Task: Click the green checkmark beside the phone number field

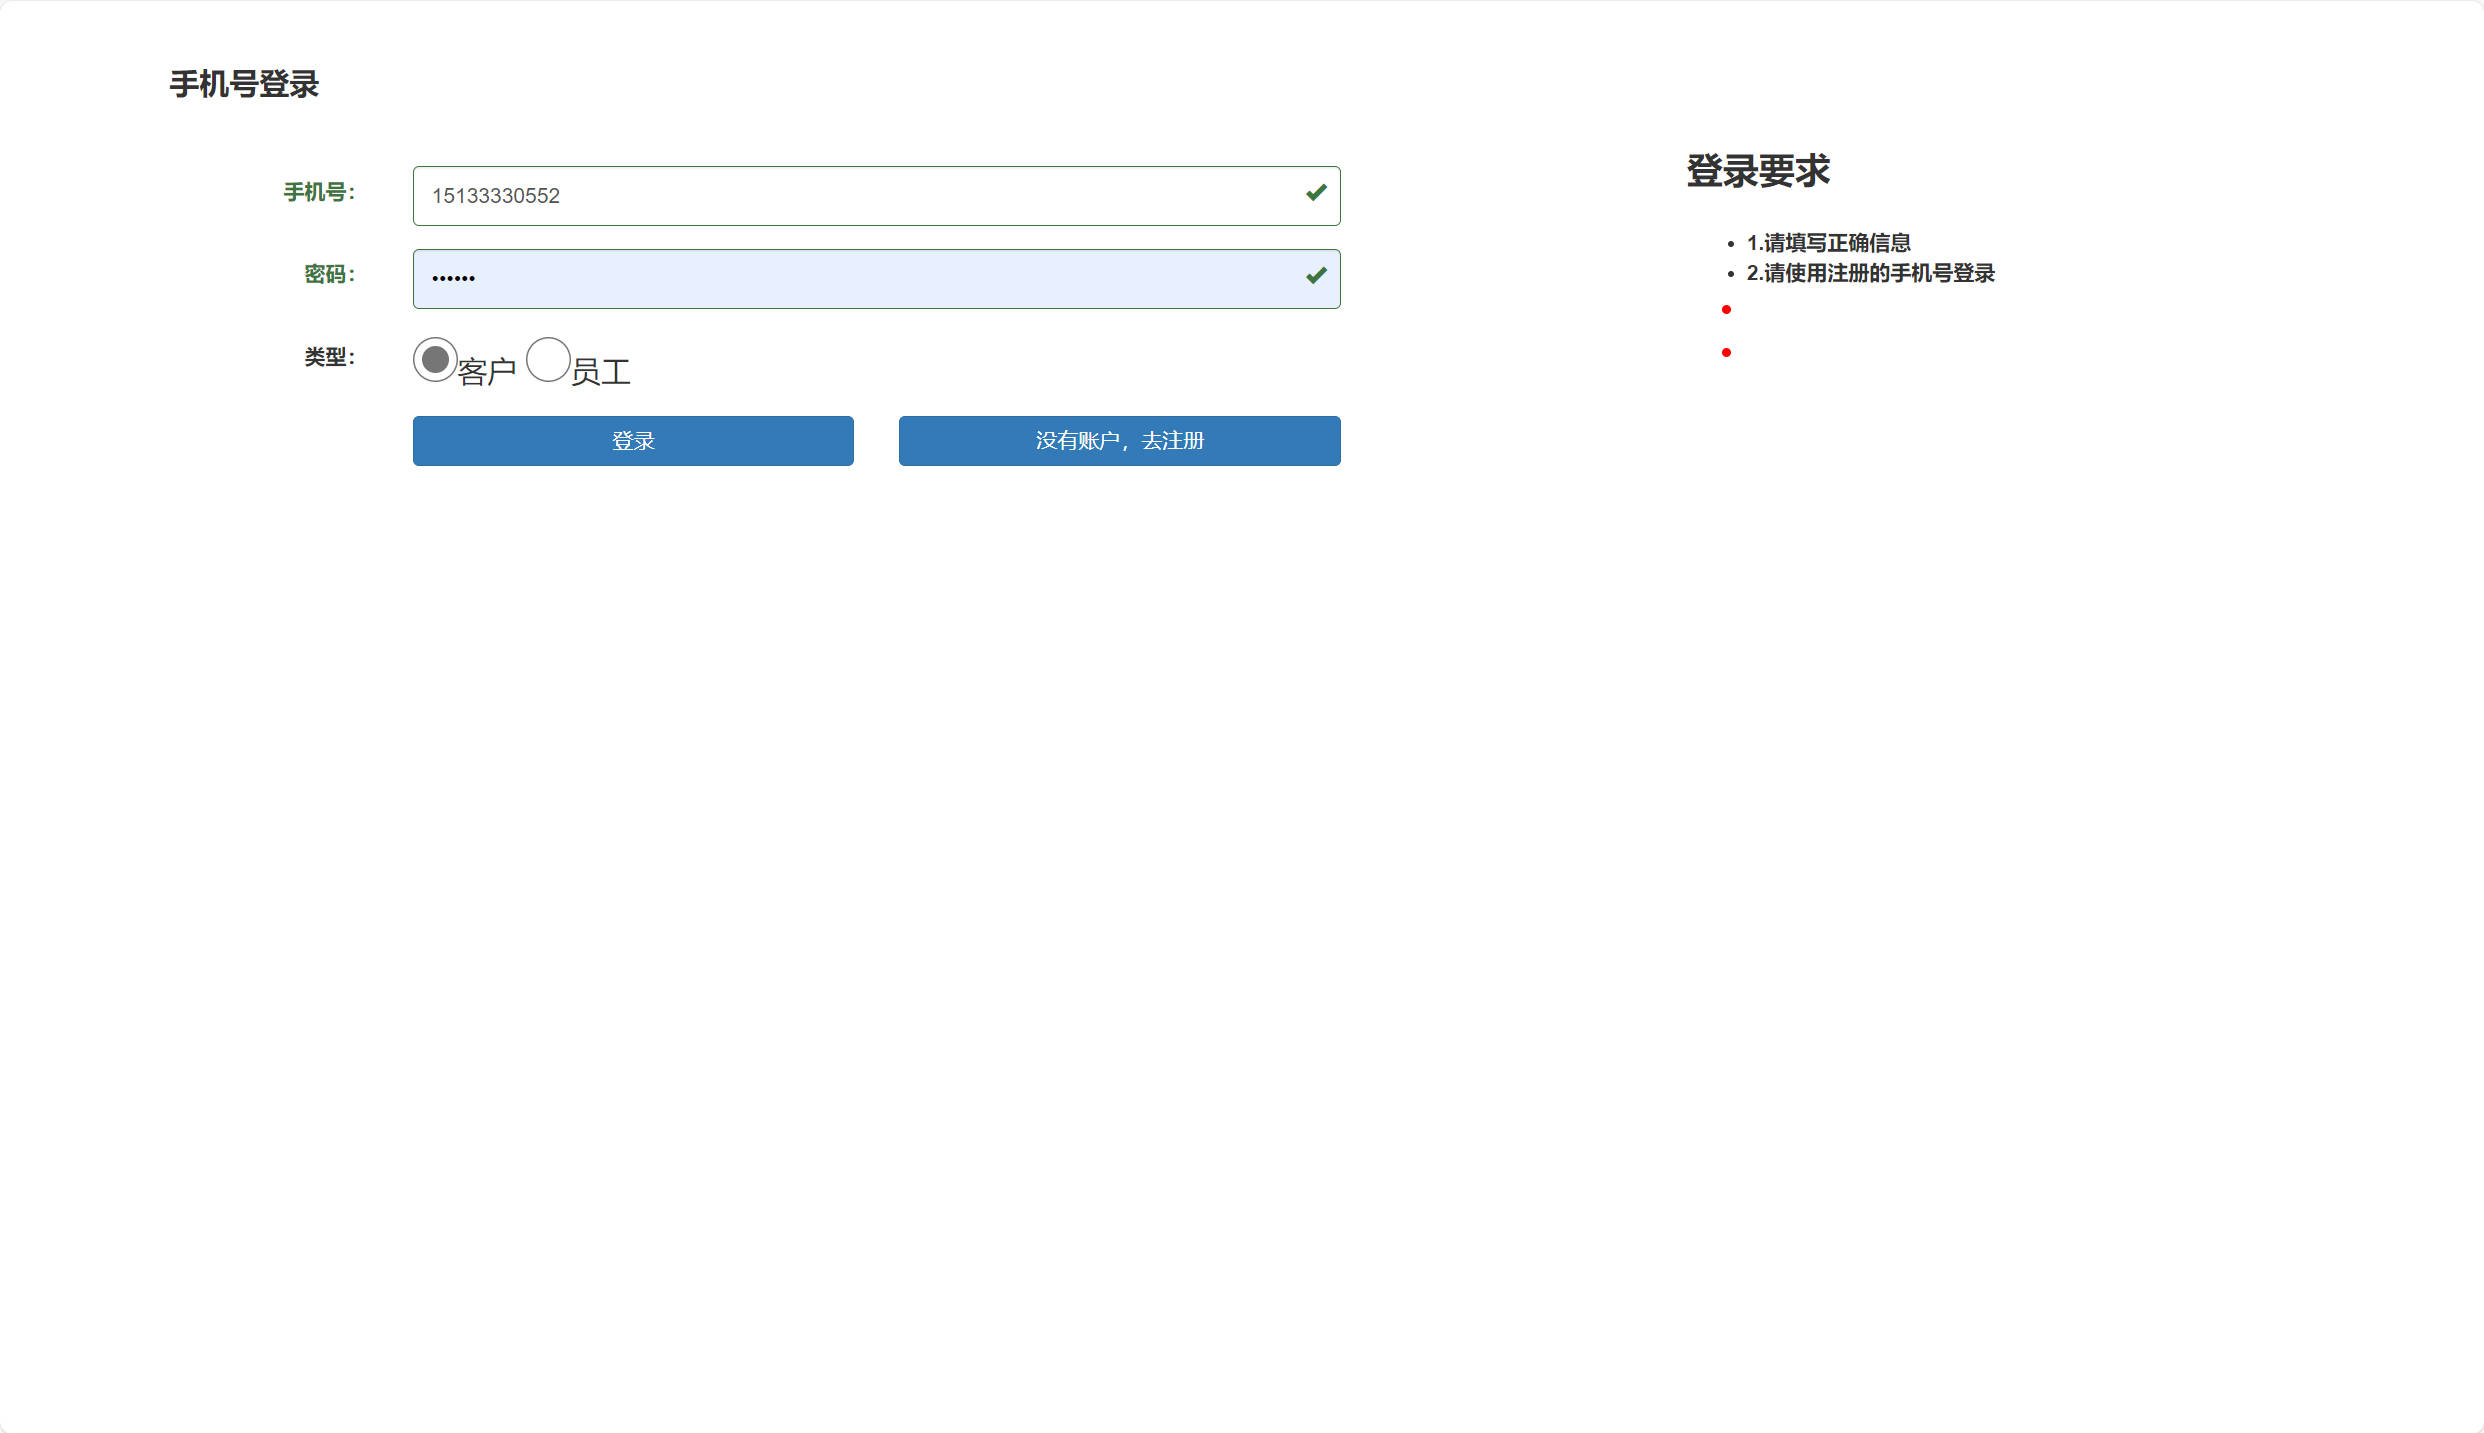Action: 1316,194
